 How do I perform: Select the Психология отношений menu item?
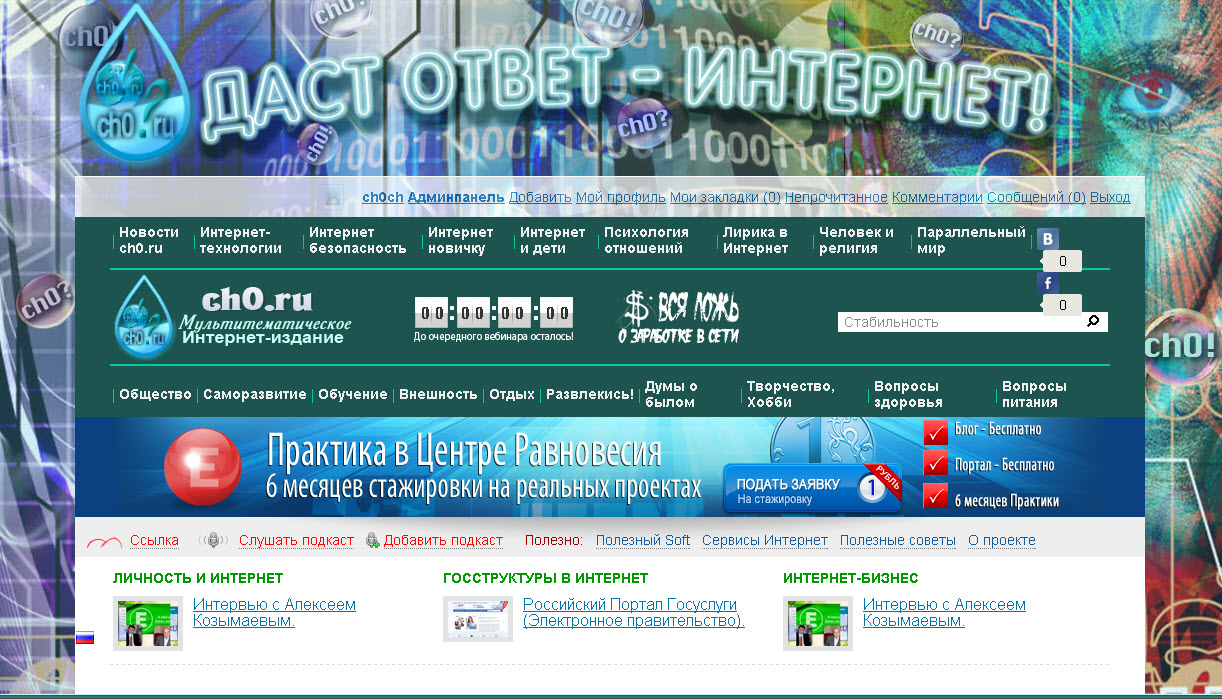click(646, 240)
